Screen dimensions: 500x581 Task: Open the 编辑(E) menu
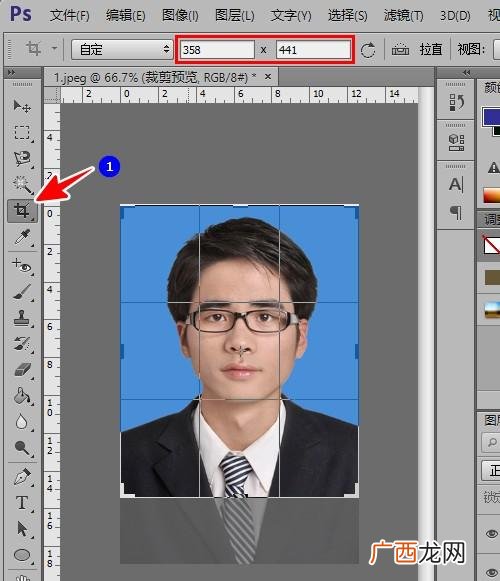coord(126,16)
